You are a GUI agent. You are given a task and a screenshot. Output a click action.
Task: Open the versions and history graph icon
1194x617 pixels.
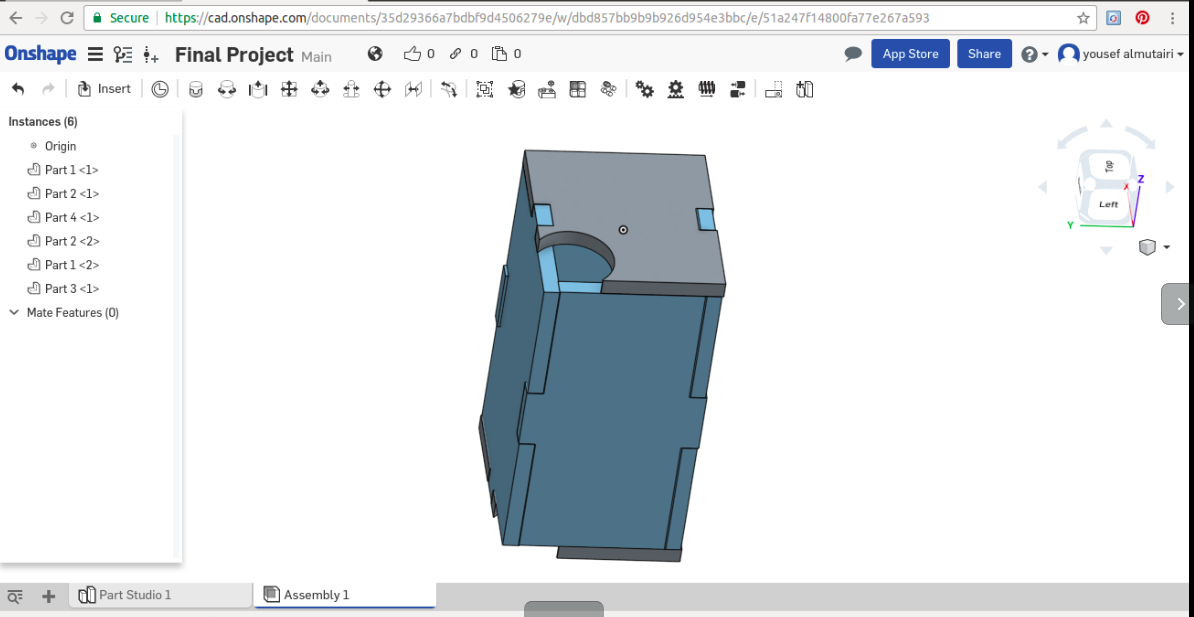point(123,54)
